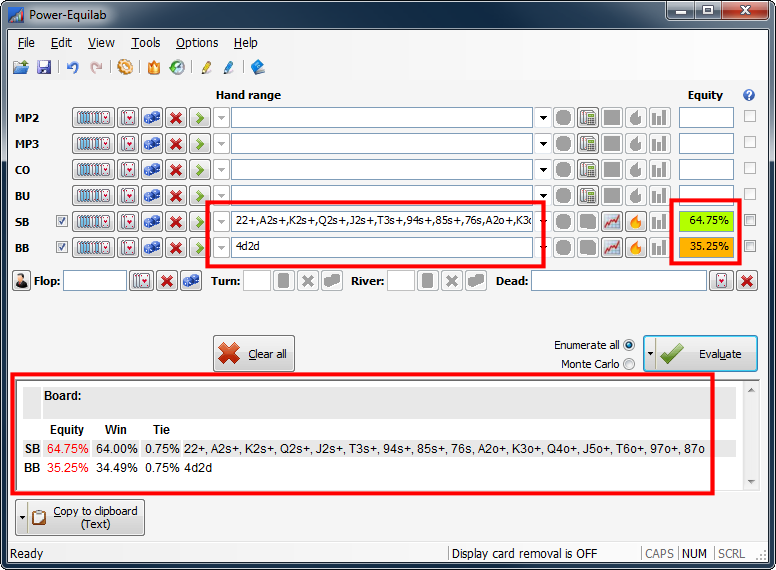The image size is (776, 570).
Task: Open the equity graph icon for SB
Action: [x=612, y=222]
